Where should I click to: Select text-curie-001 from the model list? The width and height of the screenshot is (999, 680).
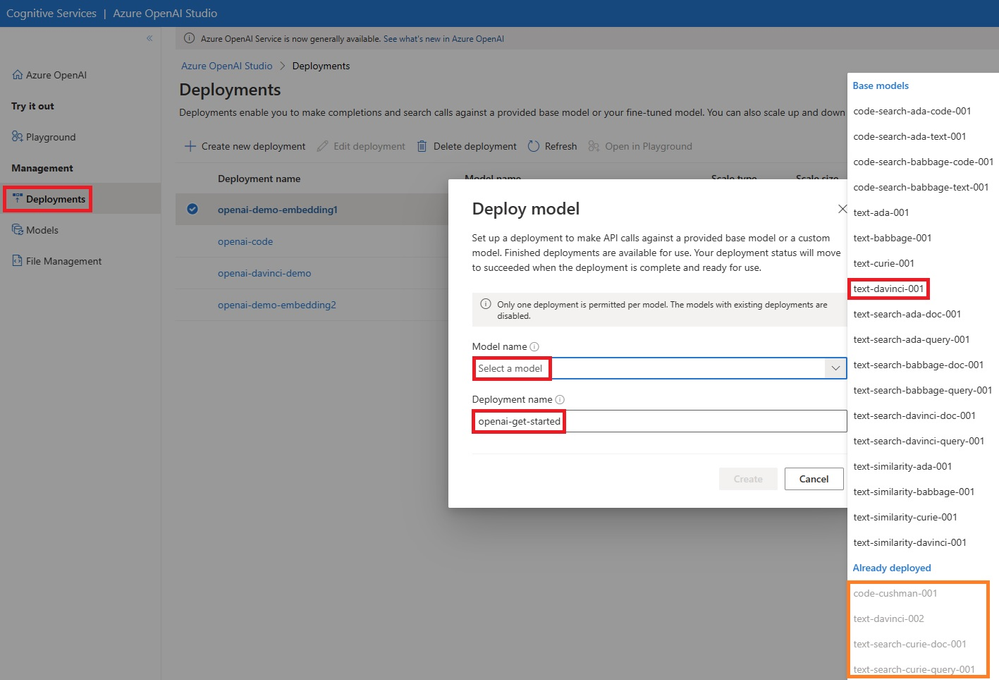[x=884, y=263]
